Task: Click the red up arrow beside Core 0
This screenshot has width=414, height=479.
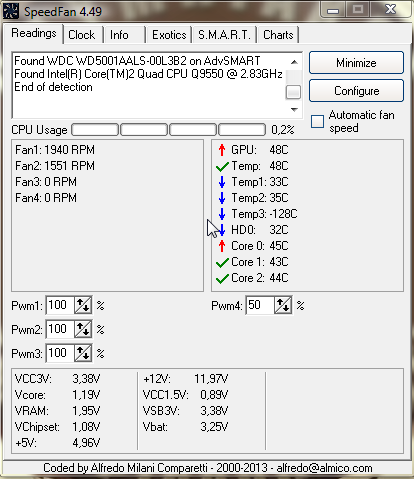Action: coord(222,246)
